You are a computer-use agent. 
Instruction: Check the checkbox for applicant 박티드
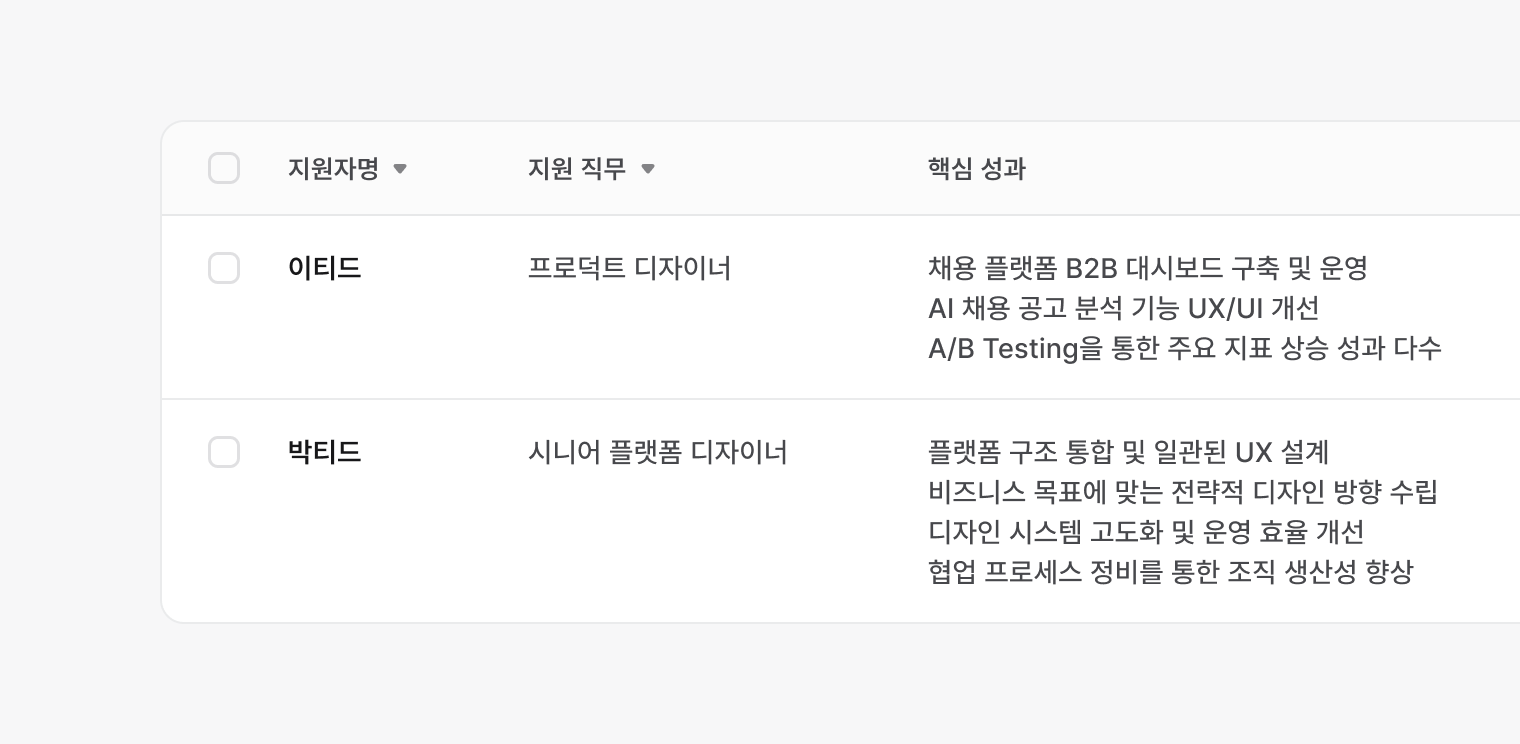pyautogui.click(x=224, y=452)
